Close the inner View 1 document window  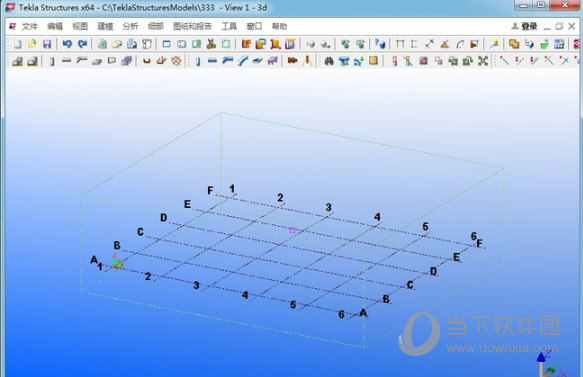[571, 26]
